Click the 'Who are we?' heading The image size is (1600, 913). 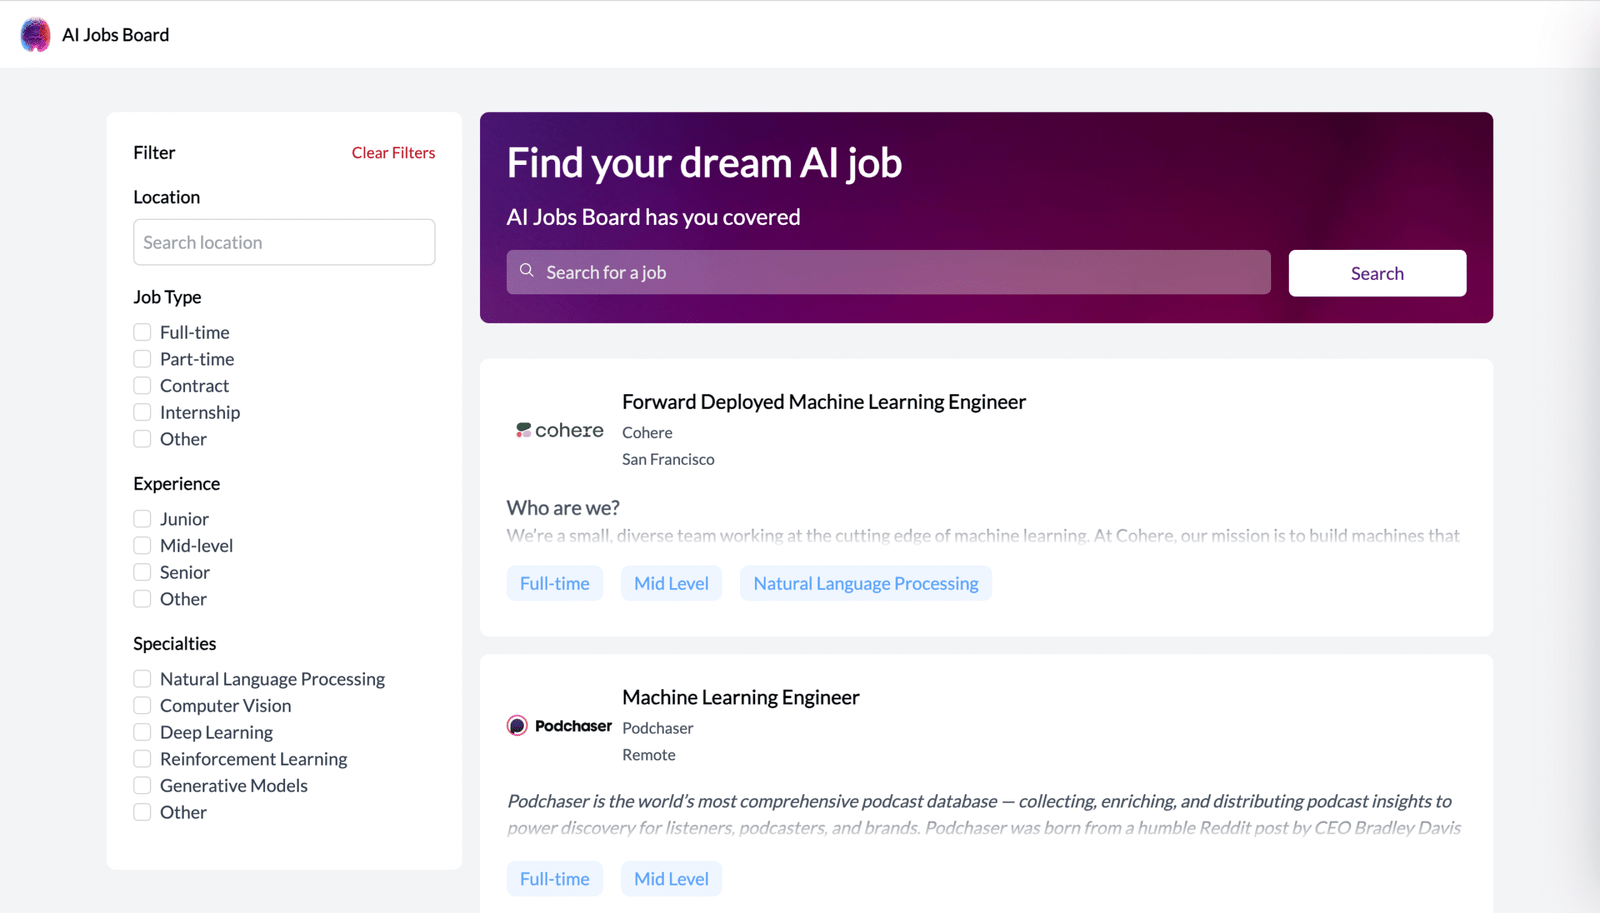pos(563,508)
